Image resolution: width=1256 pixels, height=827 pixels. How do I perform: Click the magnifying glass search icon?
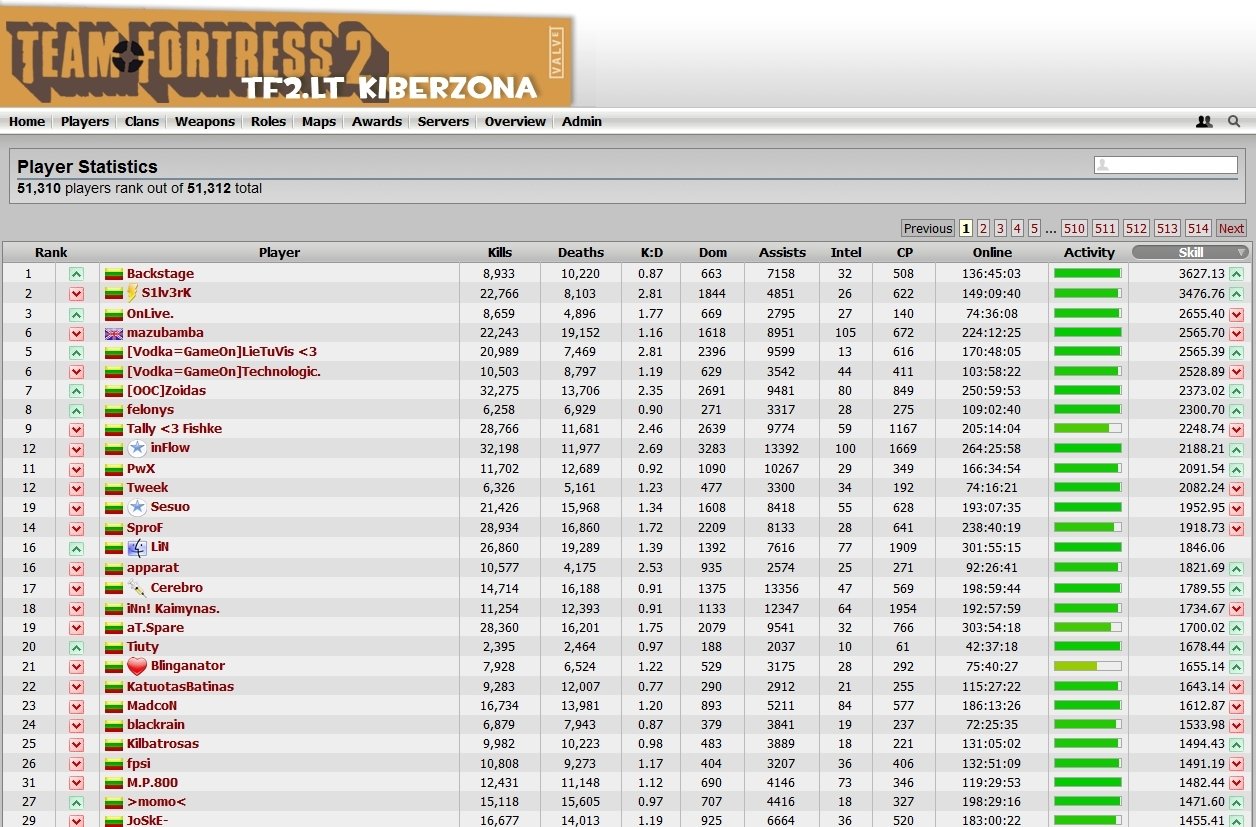click(1234, 122)
